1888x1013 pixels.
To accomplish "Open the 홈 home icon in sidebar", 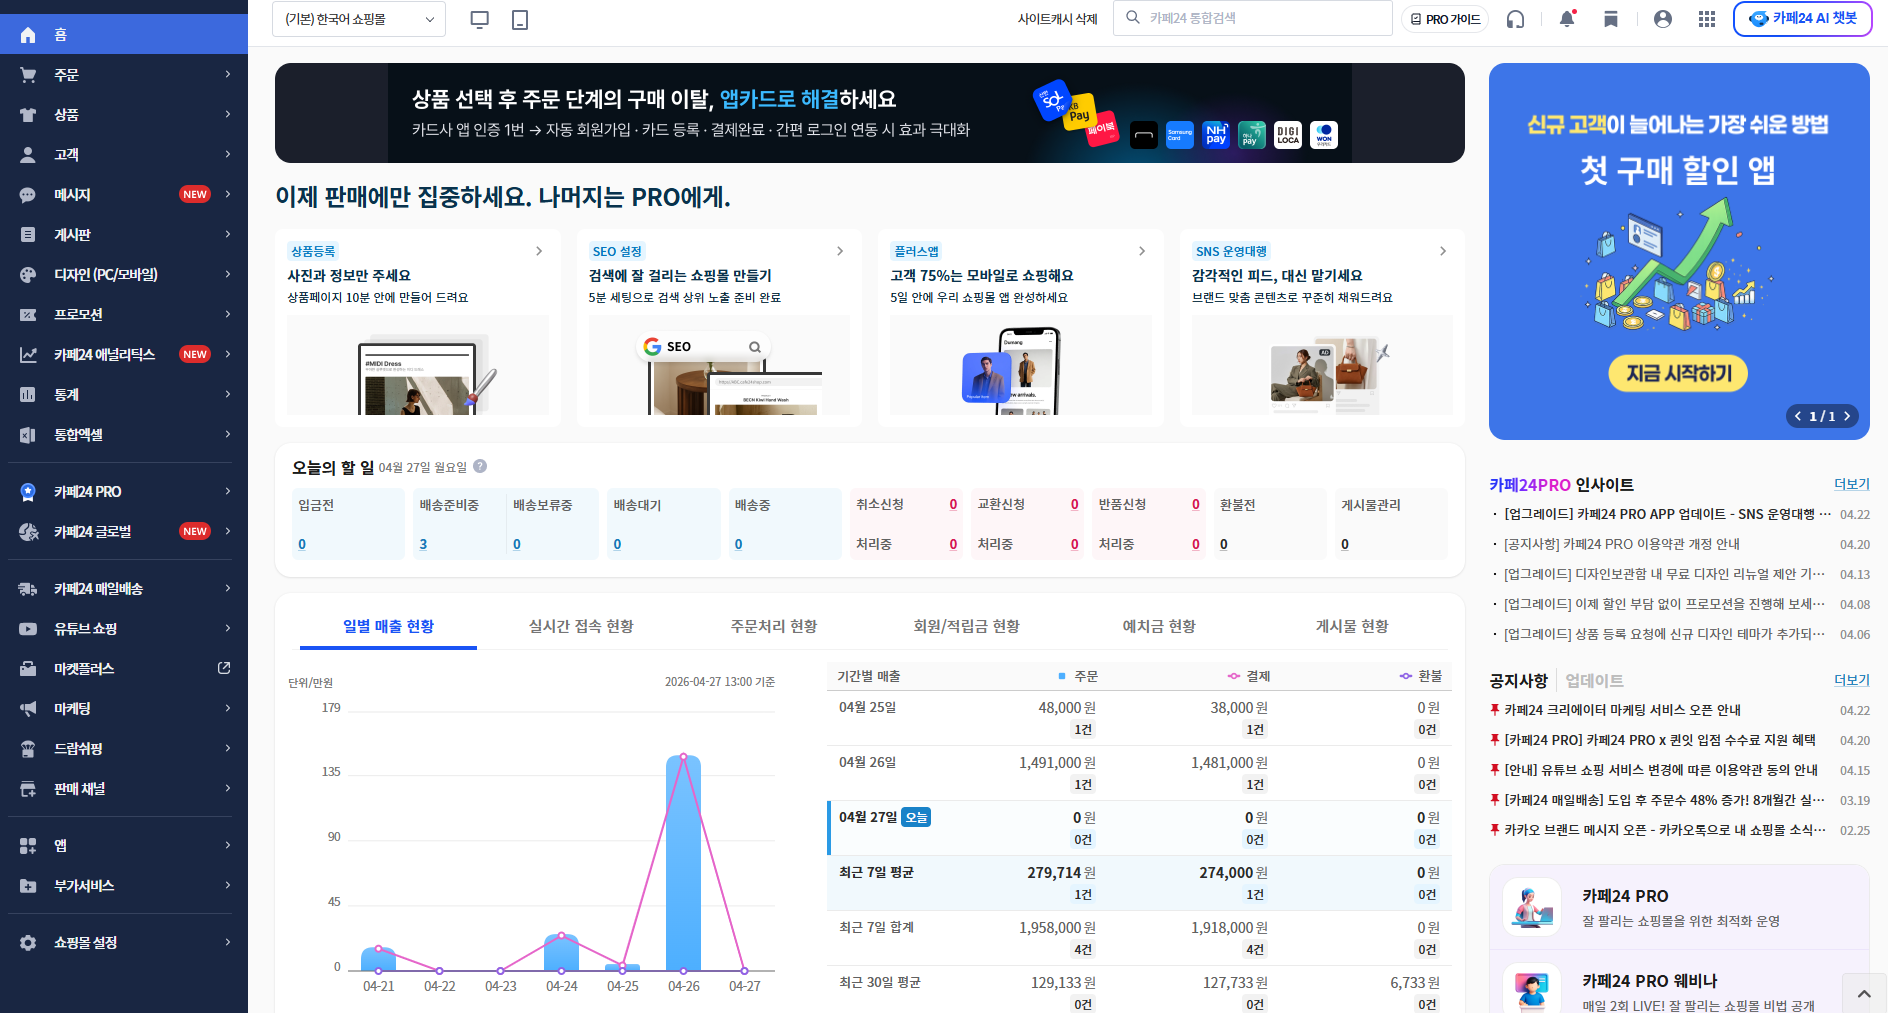I will pyautogui.click(x=28, y=35).
